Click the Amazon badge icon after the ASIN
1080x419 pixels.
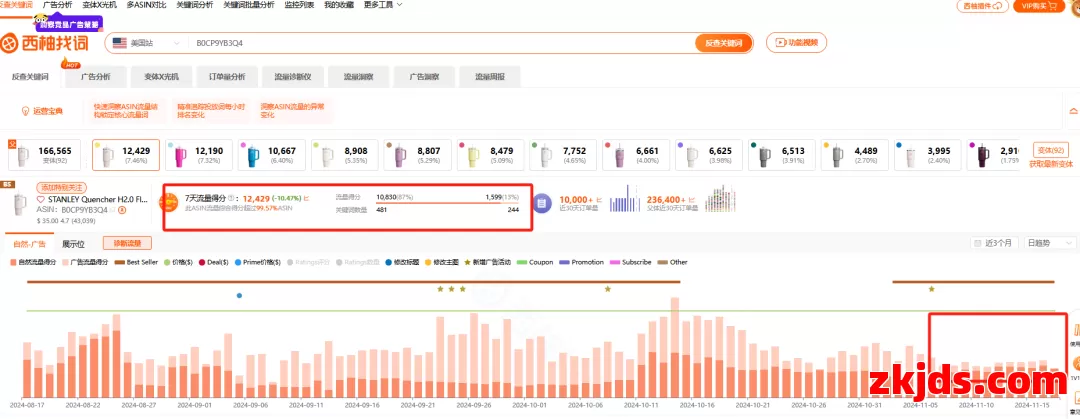coord(123,210)
